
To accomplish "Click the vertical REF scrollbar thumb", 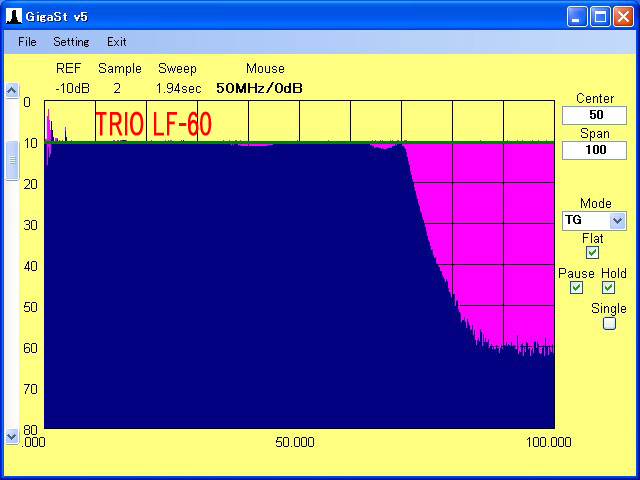I will point(12,160).
